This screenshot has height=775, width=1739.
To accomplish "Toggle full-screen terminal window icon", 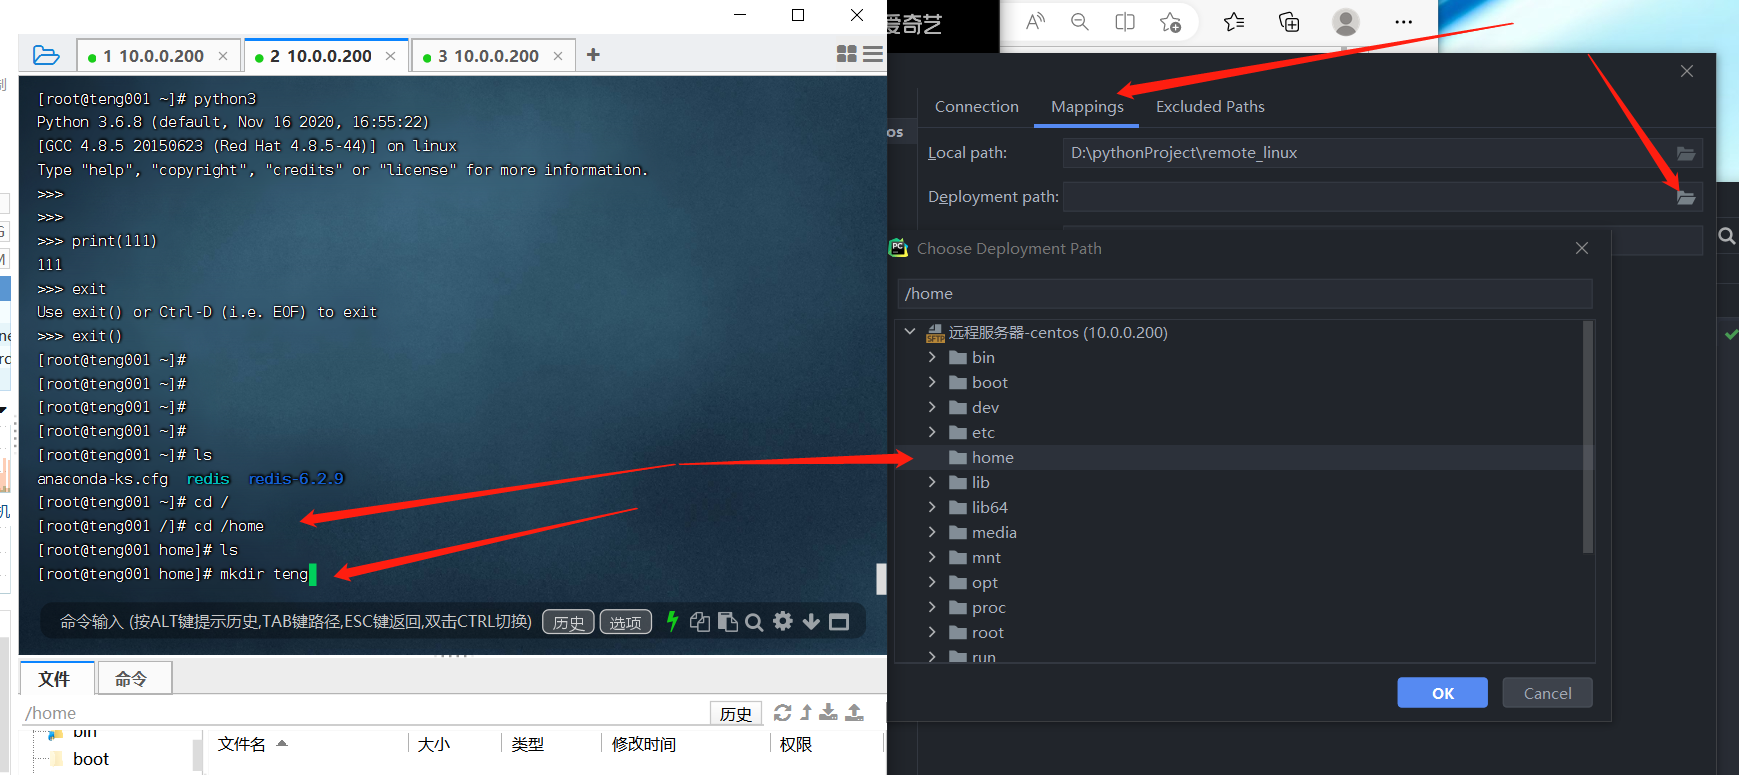I will pos(839,622).
